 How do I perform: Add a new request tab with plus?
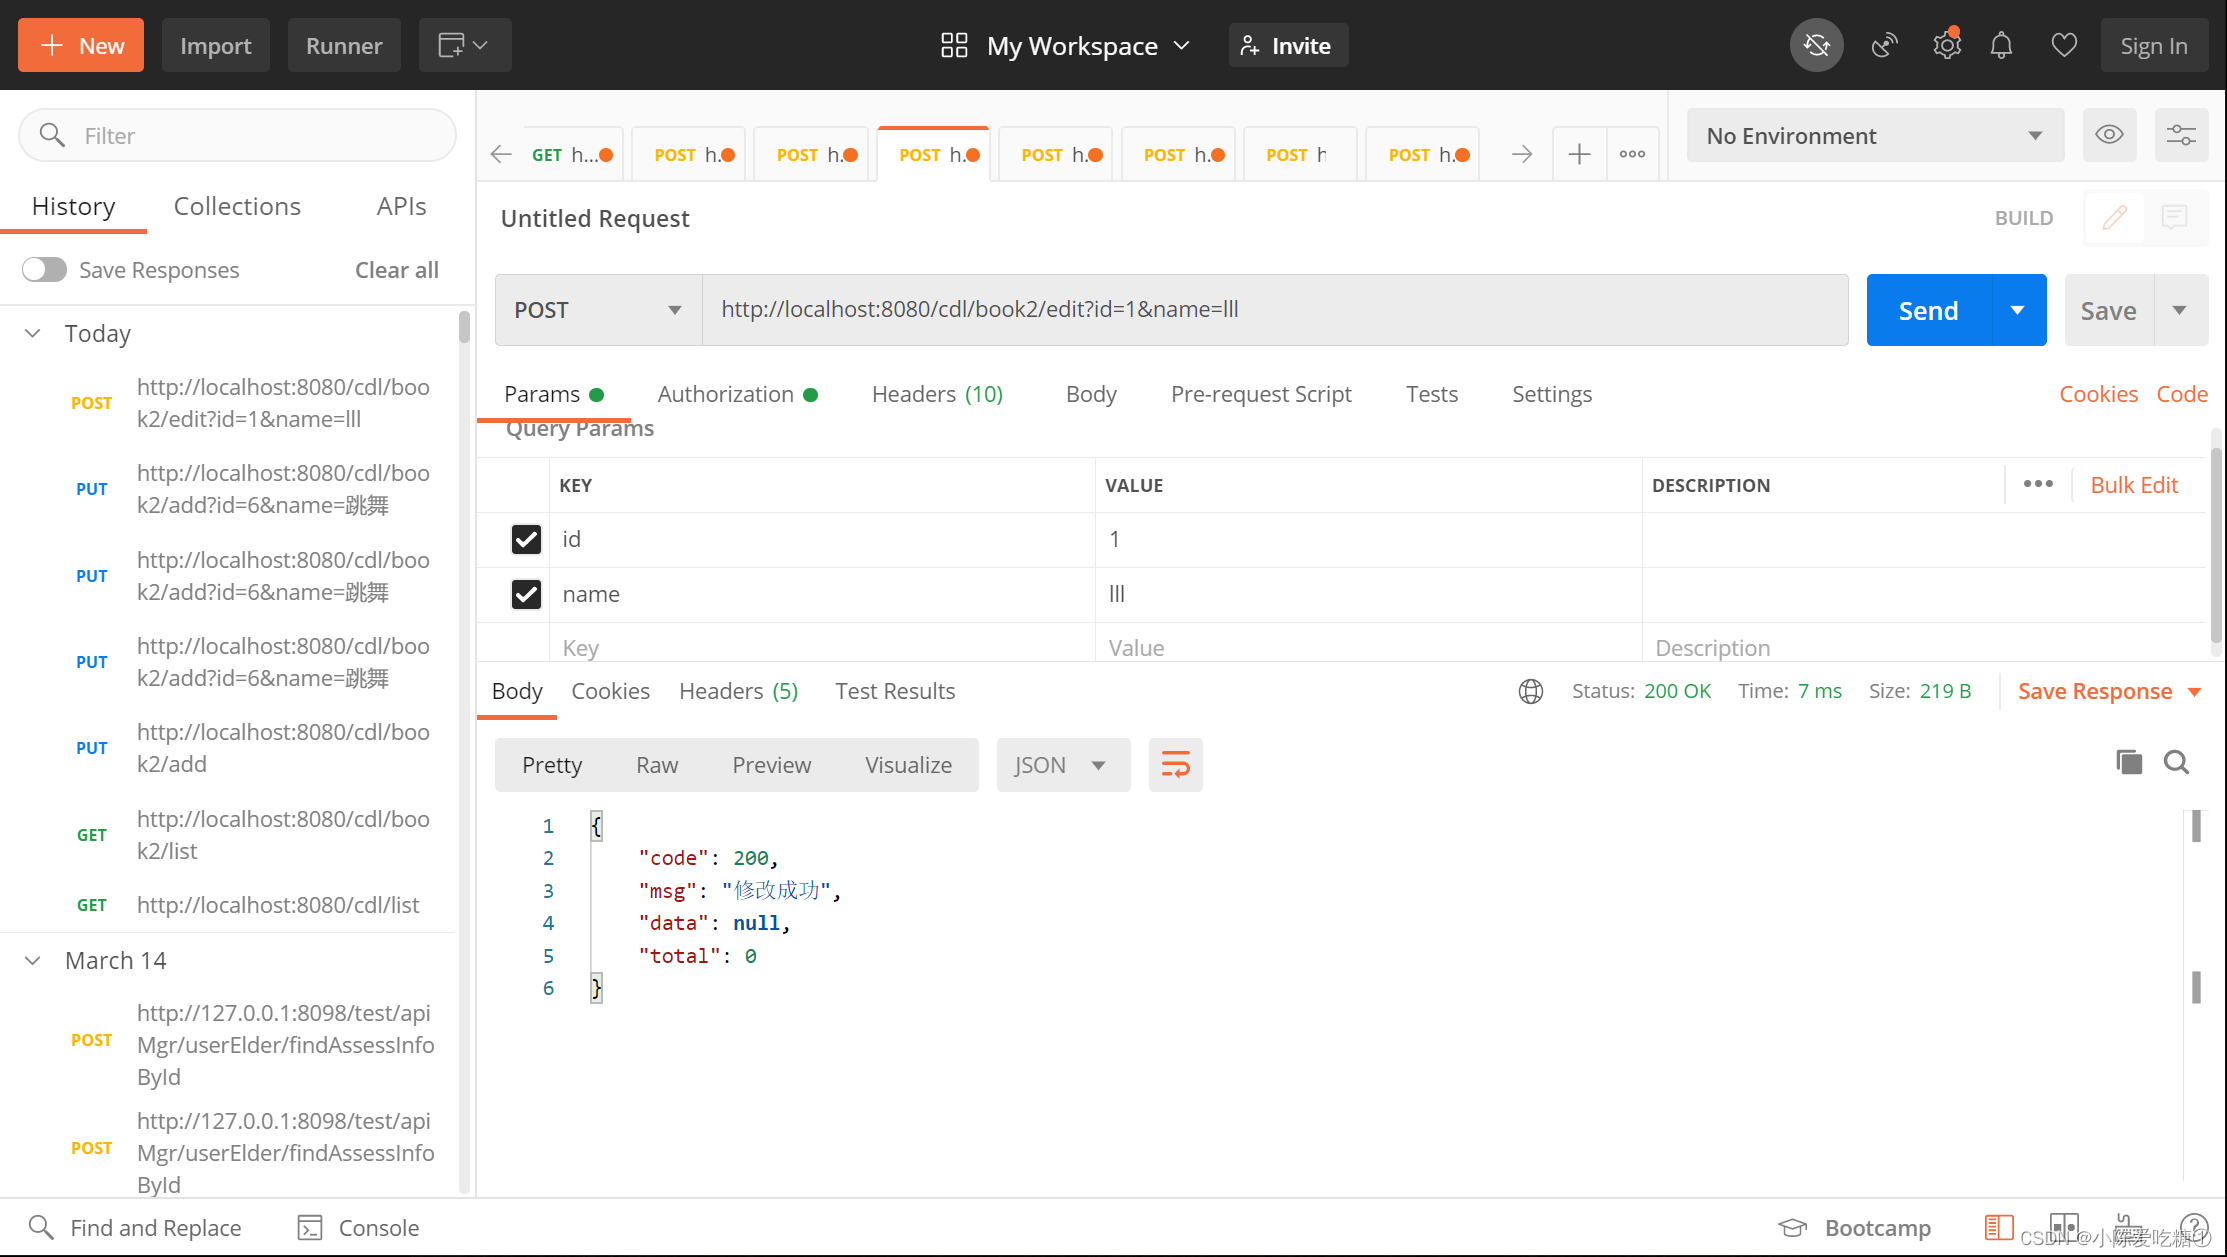tap(1579, 154)
